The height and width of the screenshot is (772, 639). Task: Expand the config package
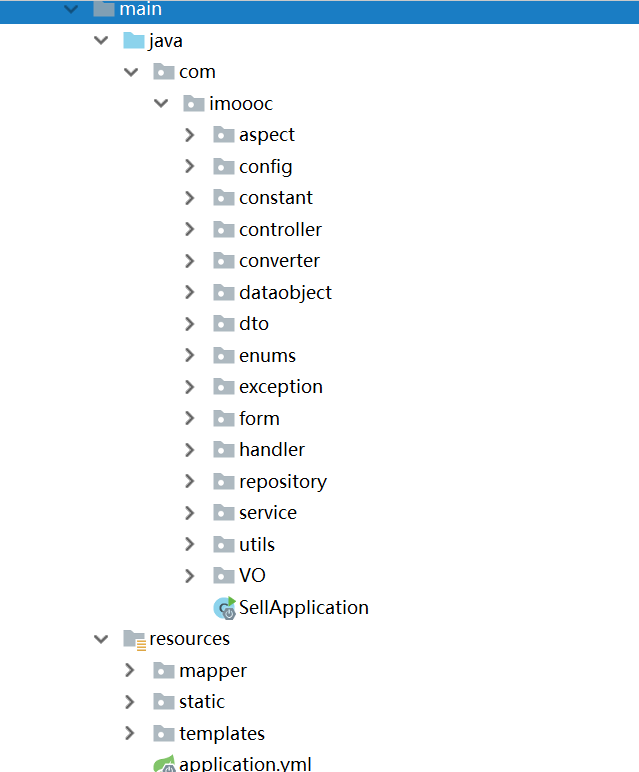tap(190, 167)
